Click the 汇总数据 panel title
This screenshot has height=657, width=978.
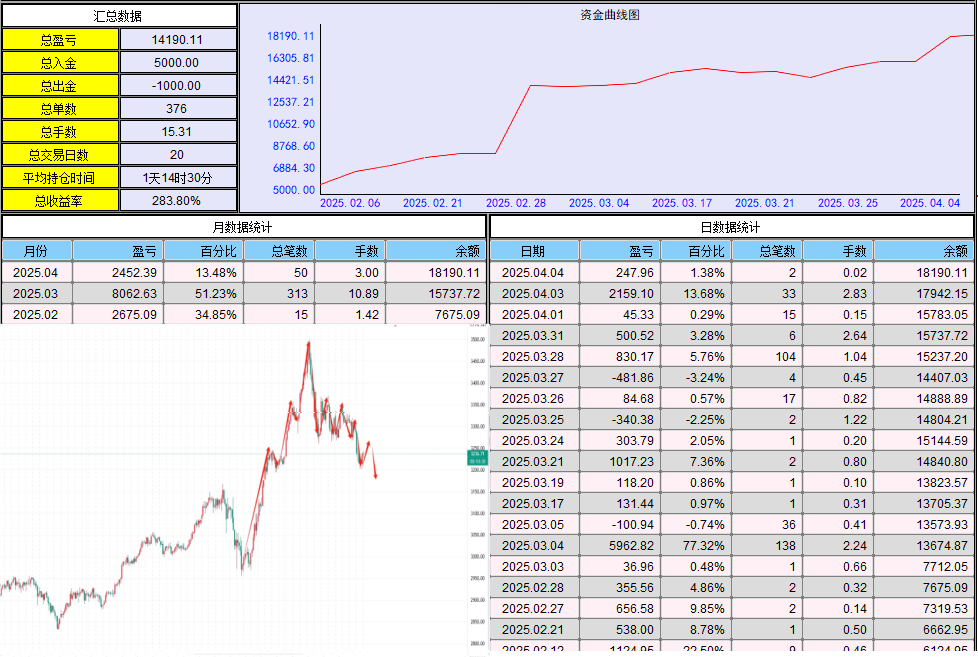click(x=119, y=16)
